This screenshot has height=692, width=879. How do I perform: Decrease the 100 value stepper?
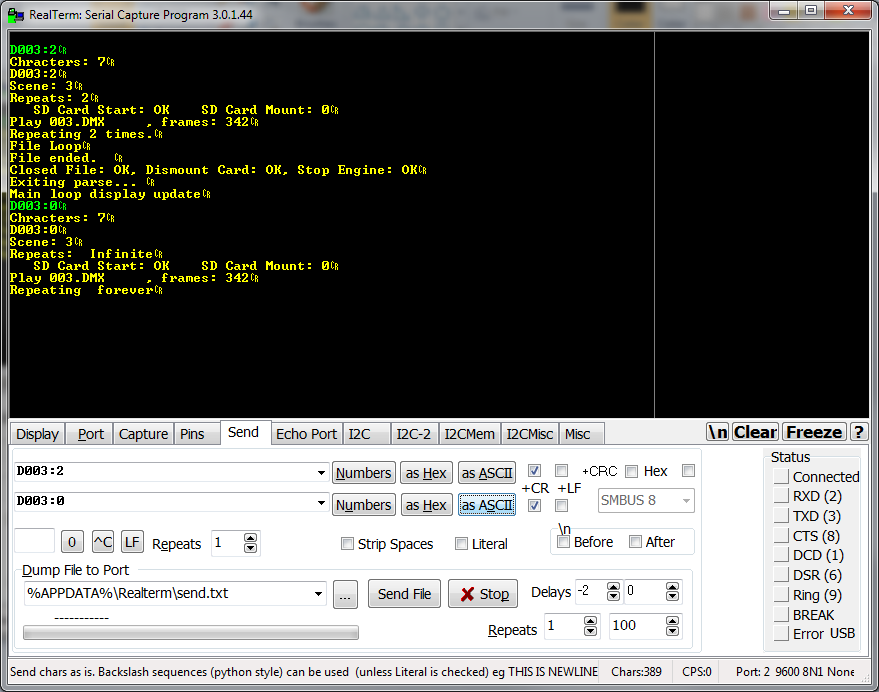[x=672, y=631]
